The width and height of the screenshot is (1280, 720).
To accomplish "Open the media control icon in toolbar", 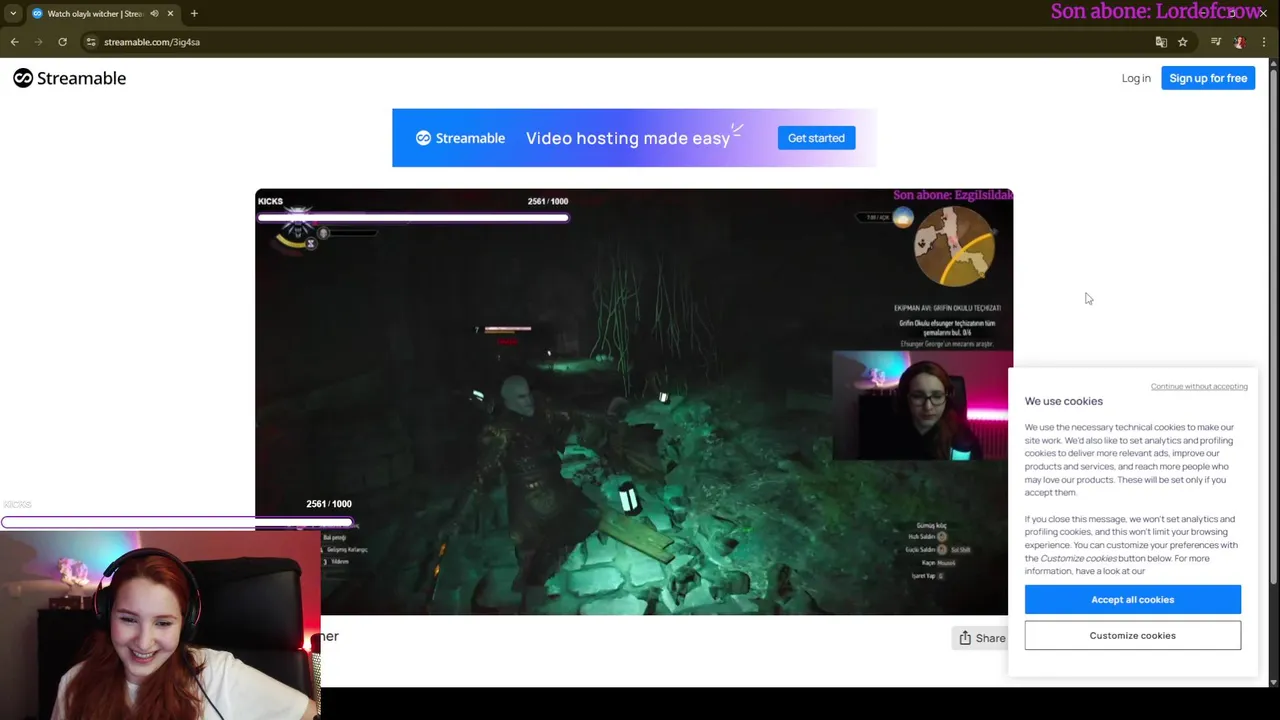I will click(1216, 42).
